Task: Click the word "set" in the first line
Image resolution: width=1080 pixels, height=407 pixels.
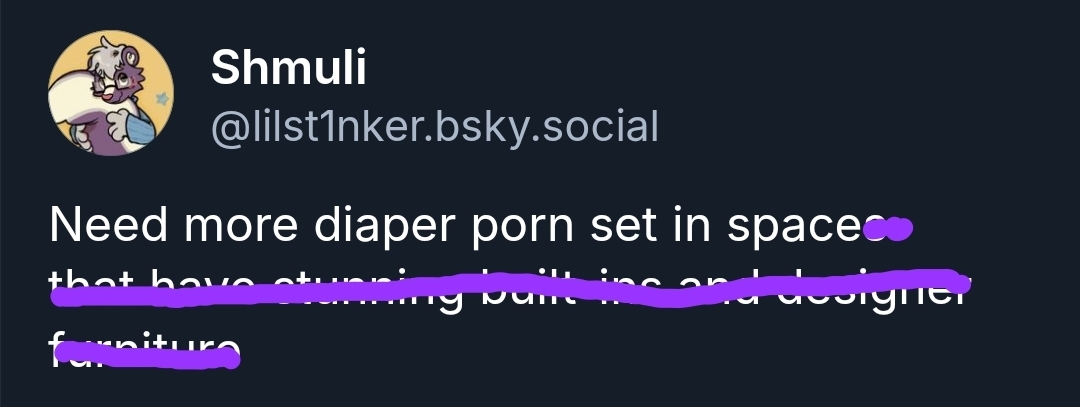Action: coord(624,227)
